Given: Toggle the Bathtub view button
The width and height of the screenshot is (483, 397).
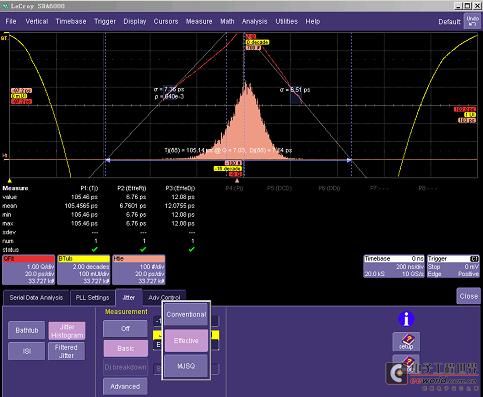Looking at the screenshot, I should point(27,330).
